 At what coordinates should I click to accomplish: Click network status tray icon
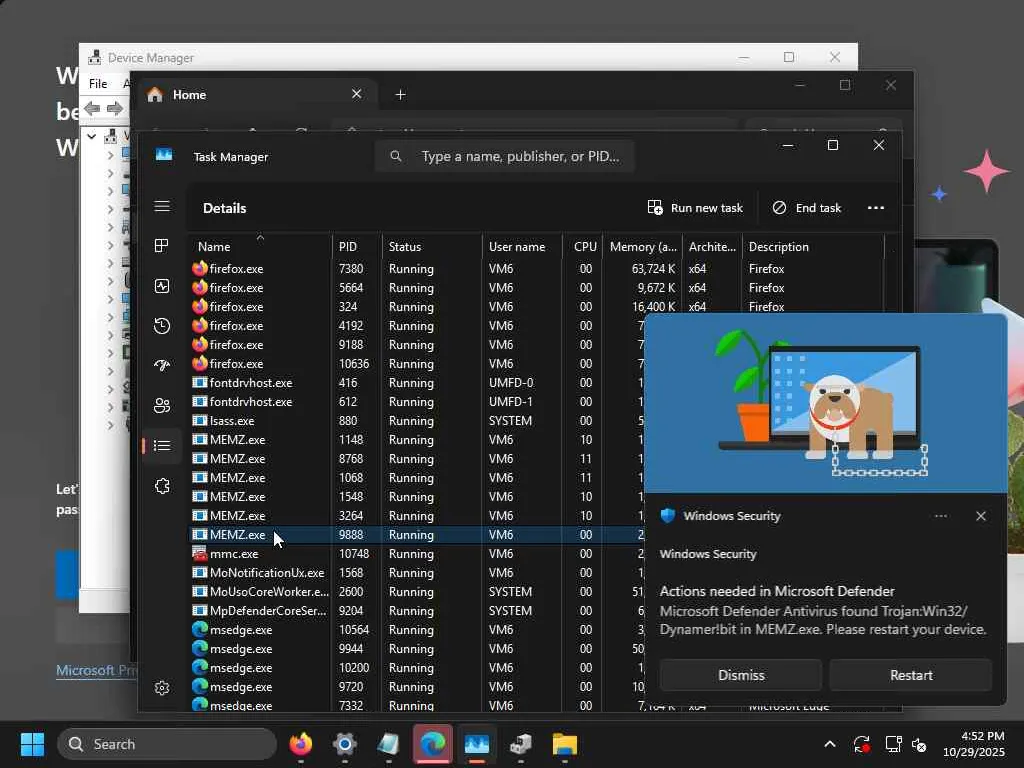coord(893,744)
